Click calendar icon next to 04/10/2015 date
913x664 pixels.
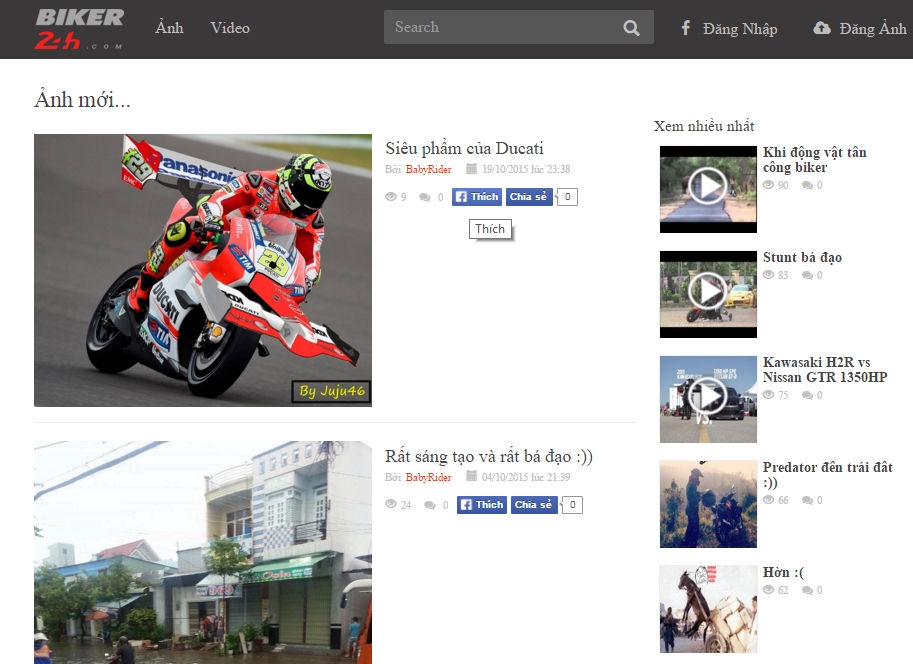tap(472, 476)
